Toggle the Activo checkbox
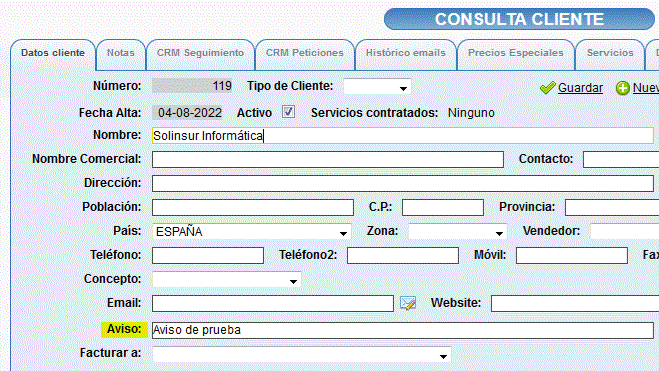 288,112
